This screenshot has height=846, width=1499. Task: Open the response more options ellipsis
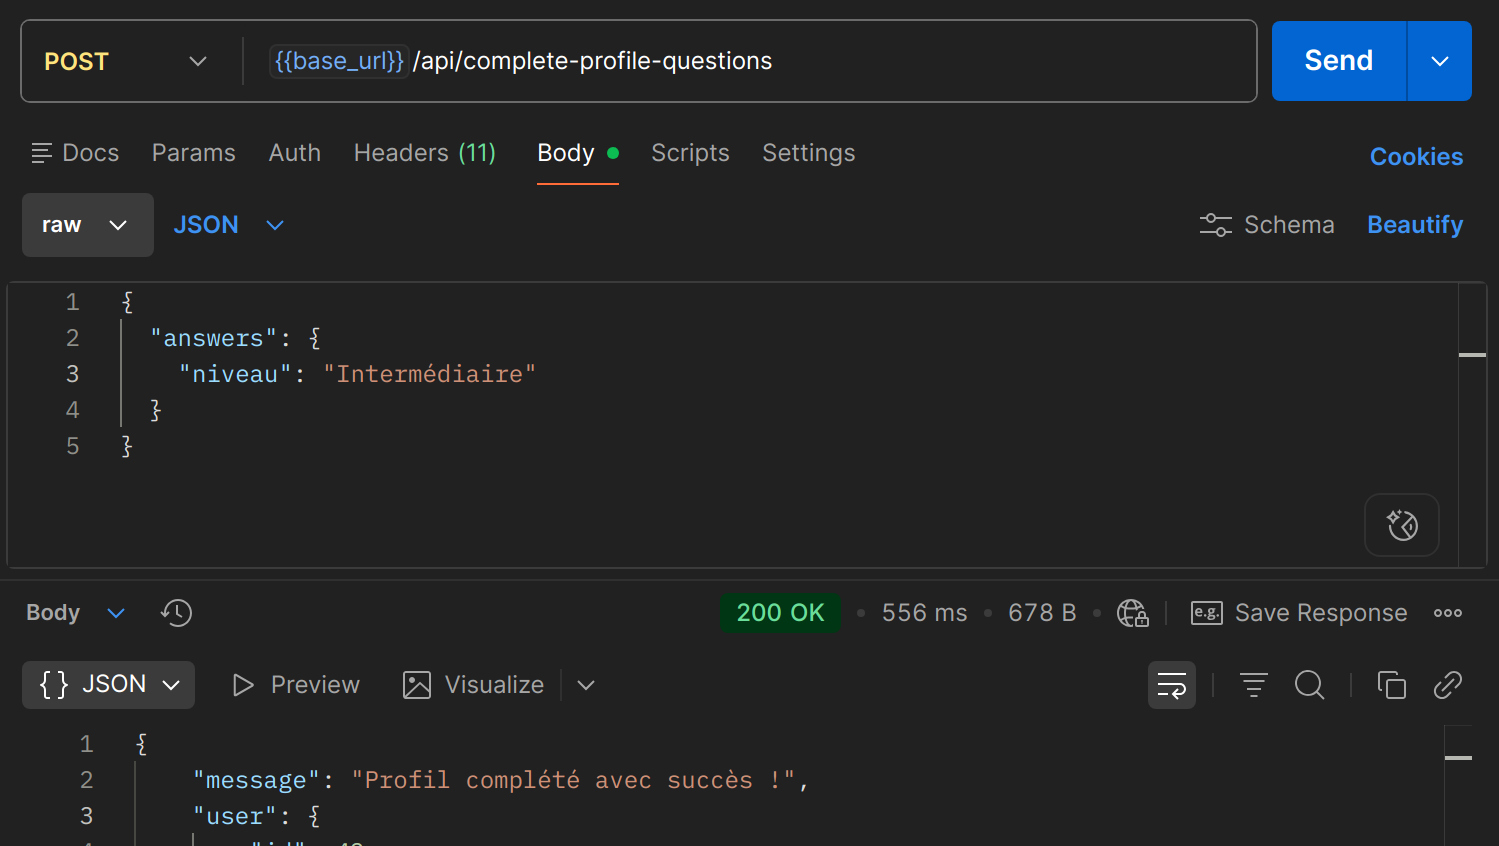coord(1448,613)
